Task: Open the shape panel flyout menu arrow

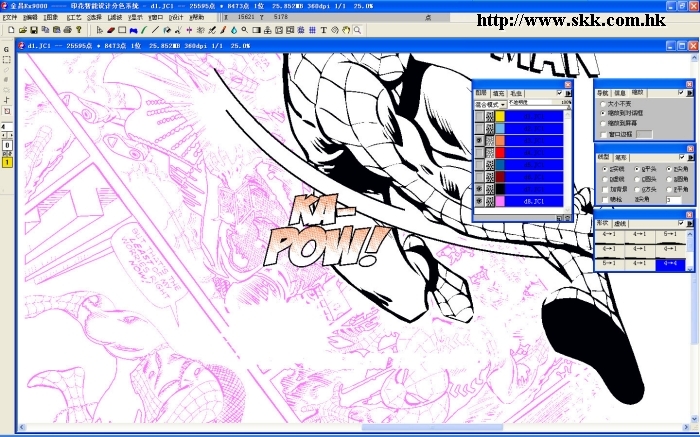Action: click(690, 223)
